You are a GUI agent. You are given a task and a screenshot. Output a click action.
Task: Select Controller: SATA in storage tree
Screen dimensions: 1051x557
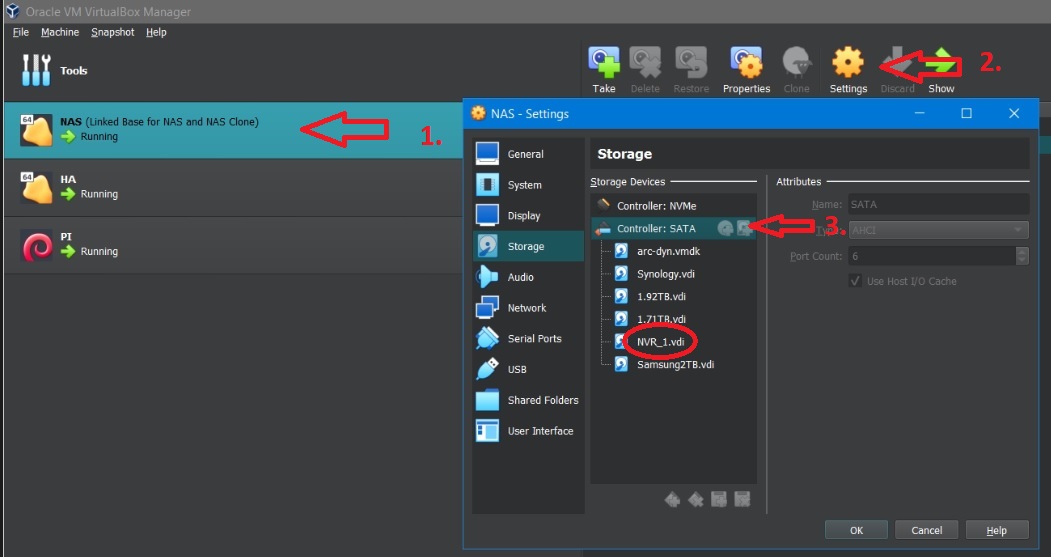point(674,229)
